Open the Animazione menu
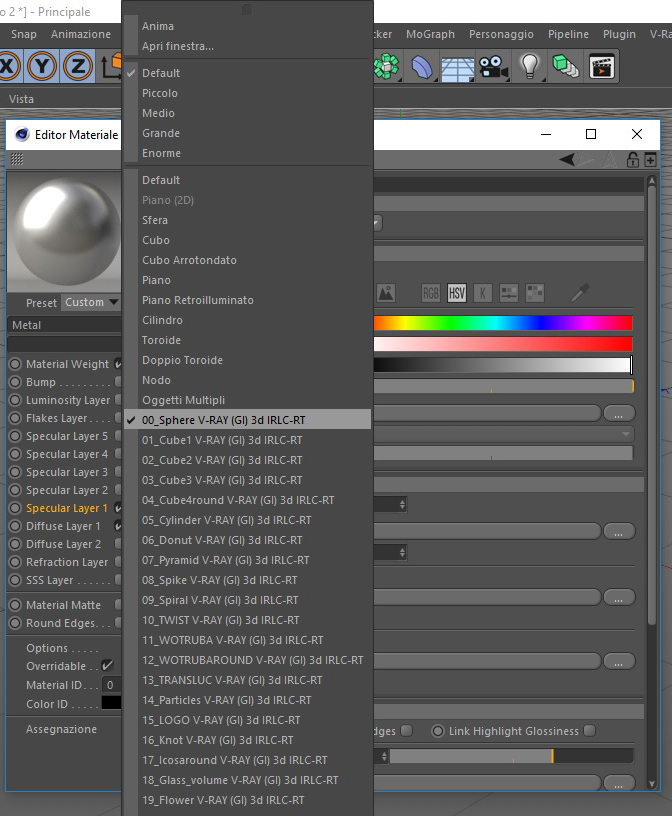The height and width of the screenshot is (816, 672). [81, 34]
